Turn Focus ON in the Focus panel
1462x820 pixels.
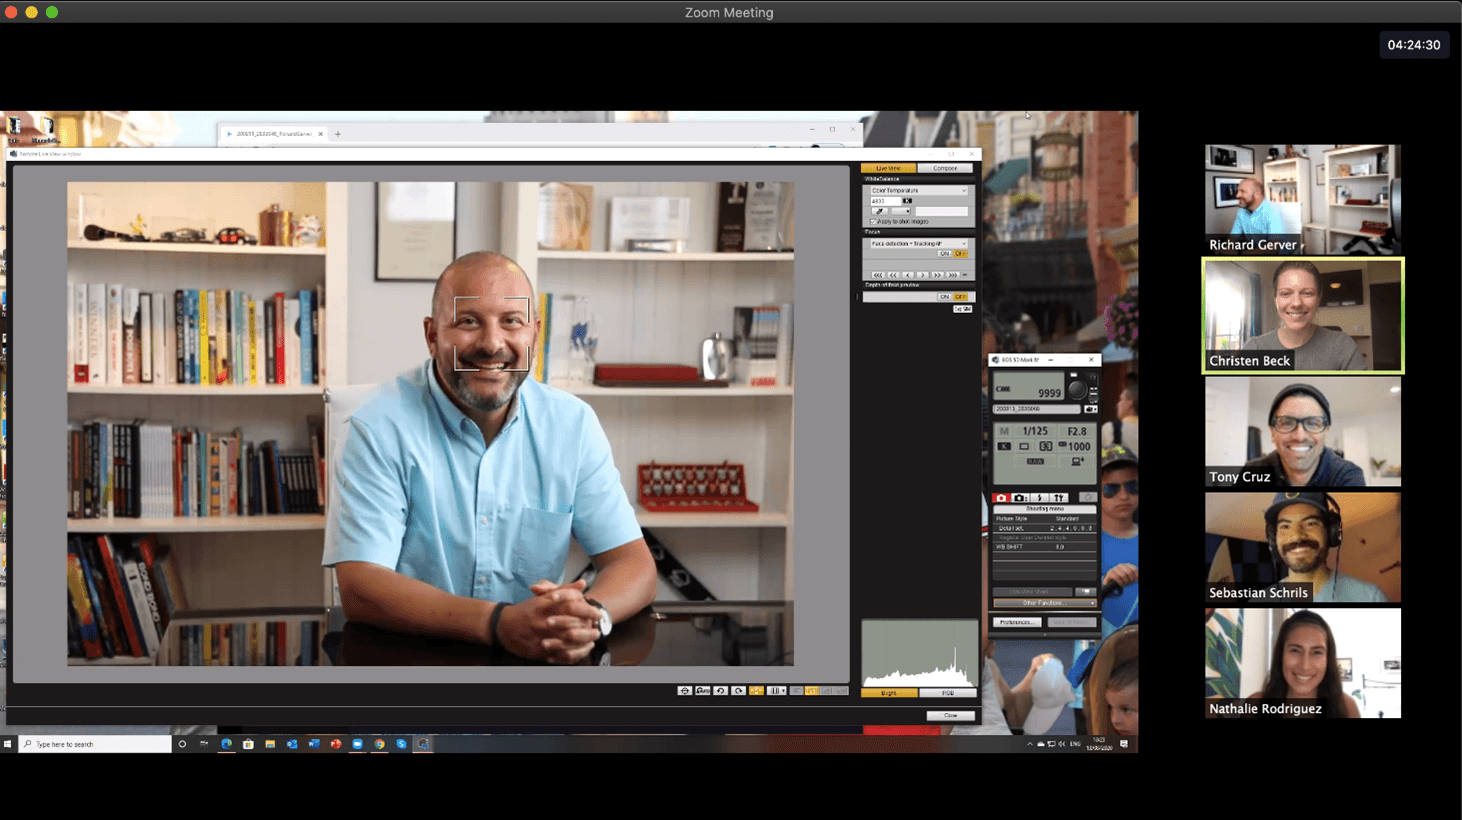point(943,254)
